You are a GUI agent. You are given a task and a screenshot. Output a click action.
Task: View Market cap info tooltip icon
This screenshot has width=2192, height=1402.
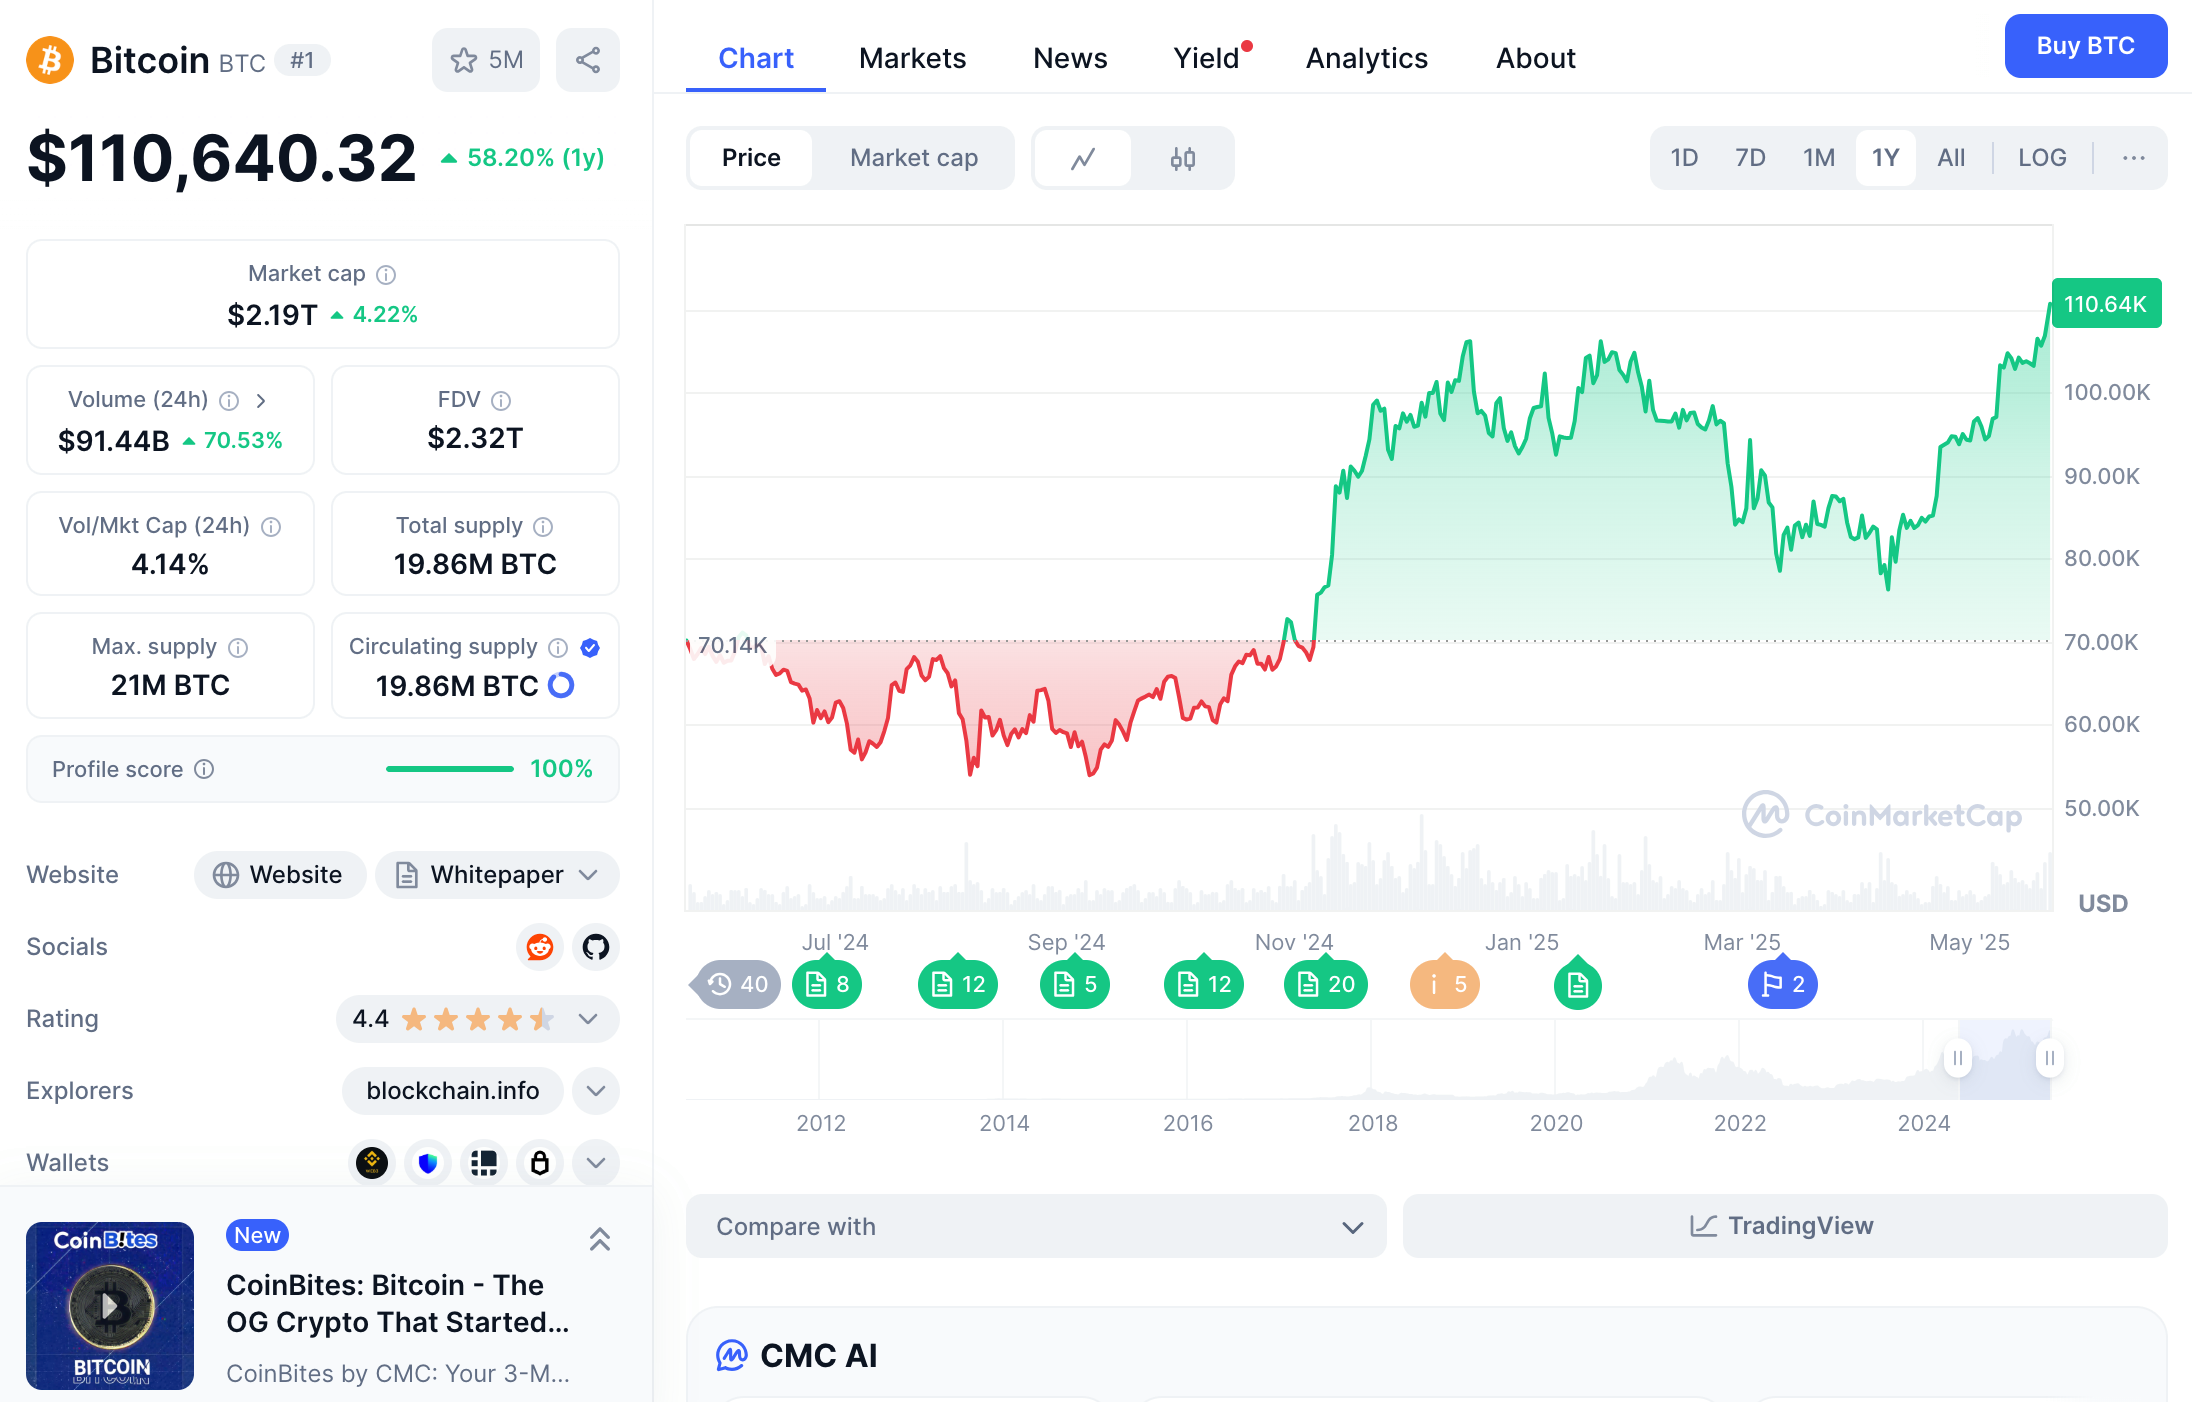388,274
